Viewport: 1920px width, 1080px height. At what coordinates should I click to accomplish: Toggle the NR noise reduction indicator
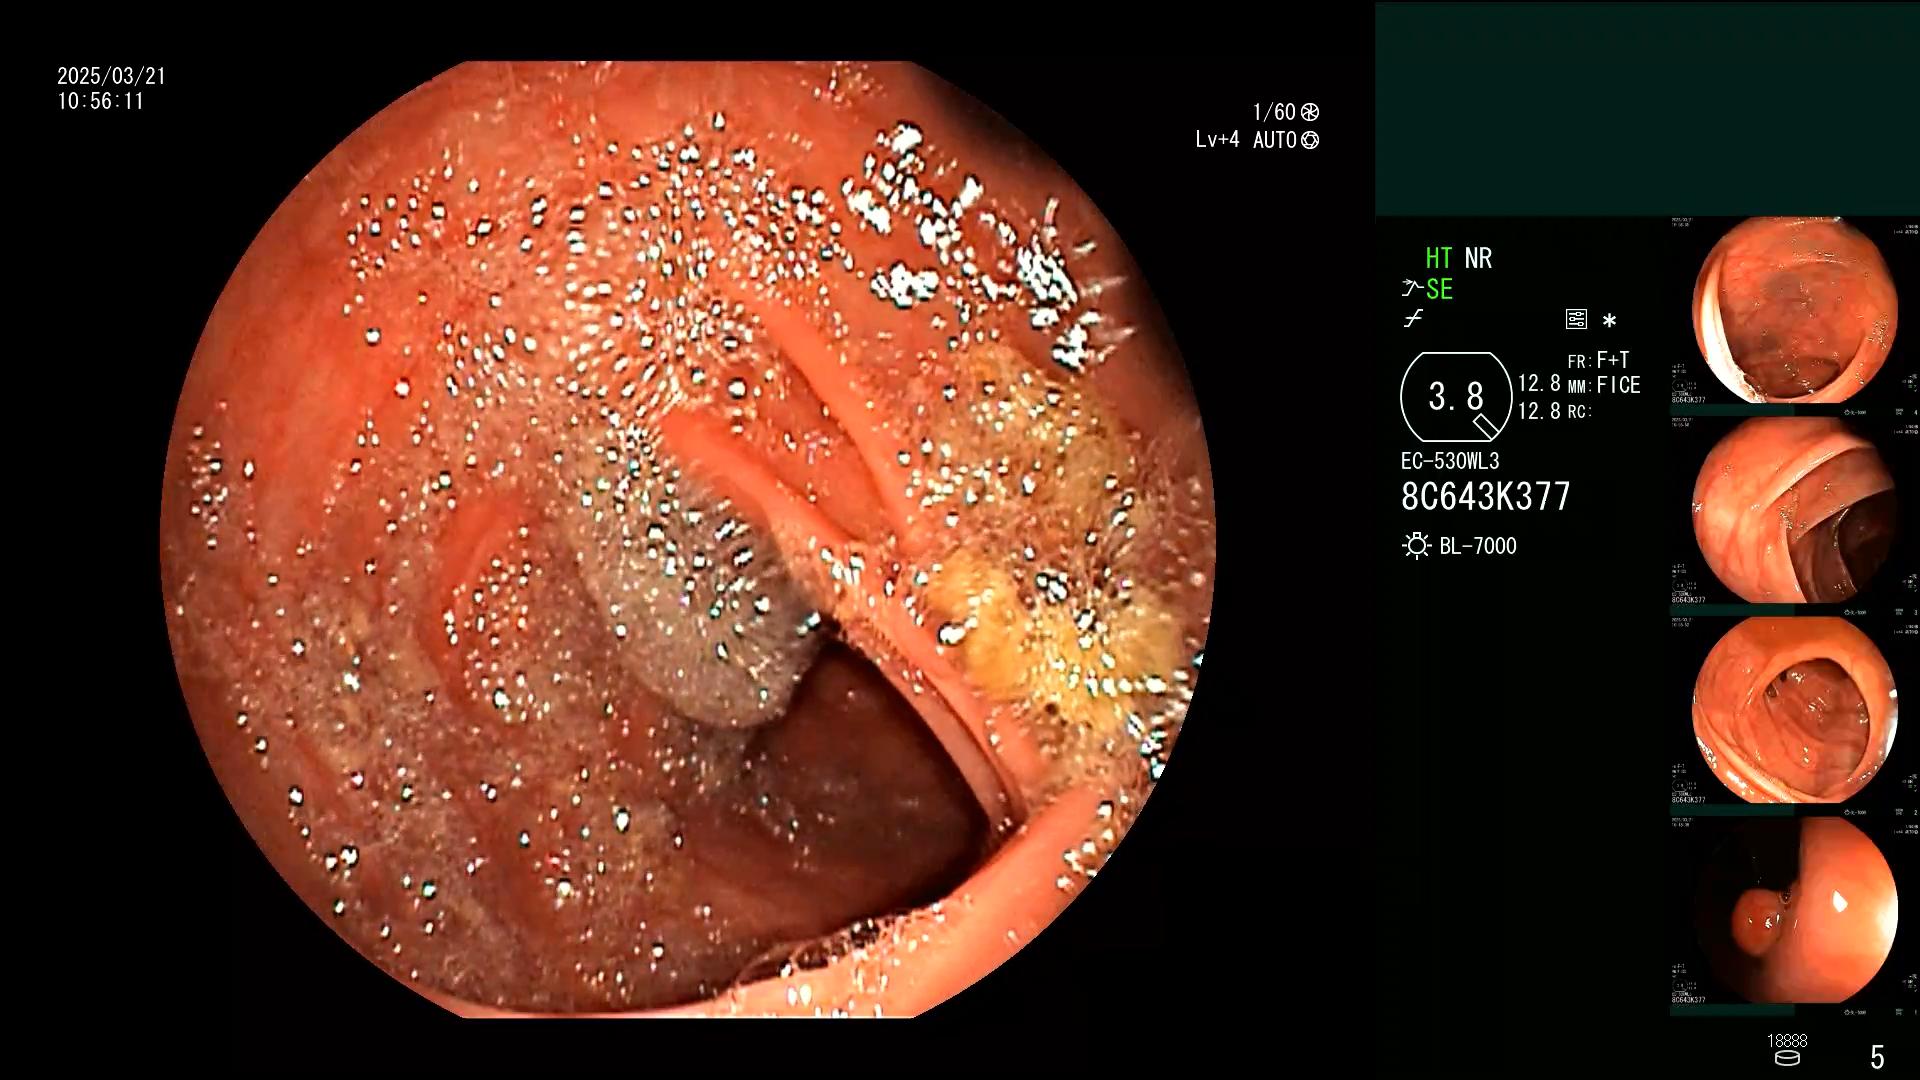[x=1478, y=258]
